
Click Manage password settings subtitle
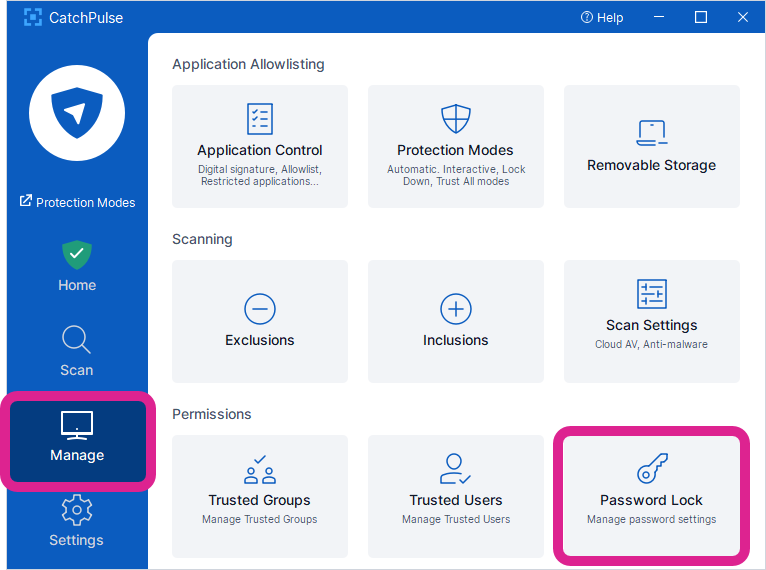(652, 519)
